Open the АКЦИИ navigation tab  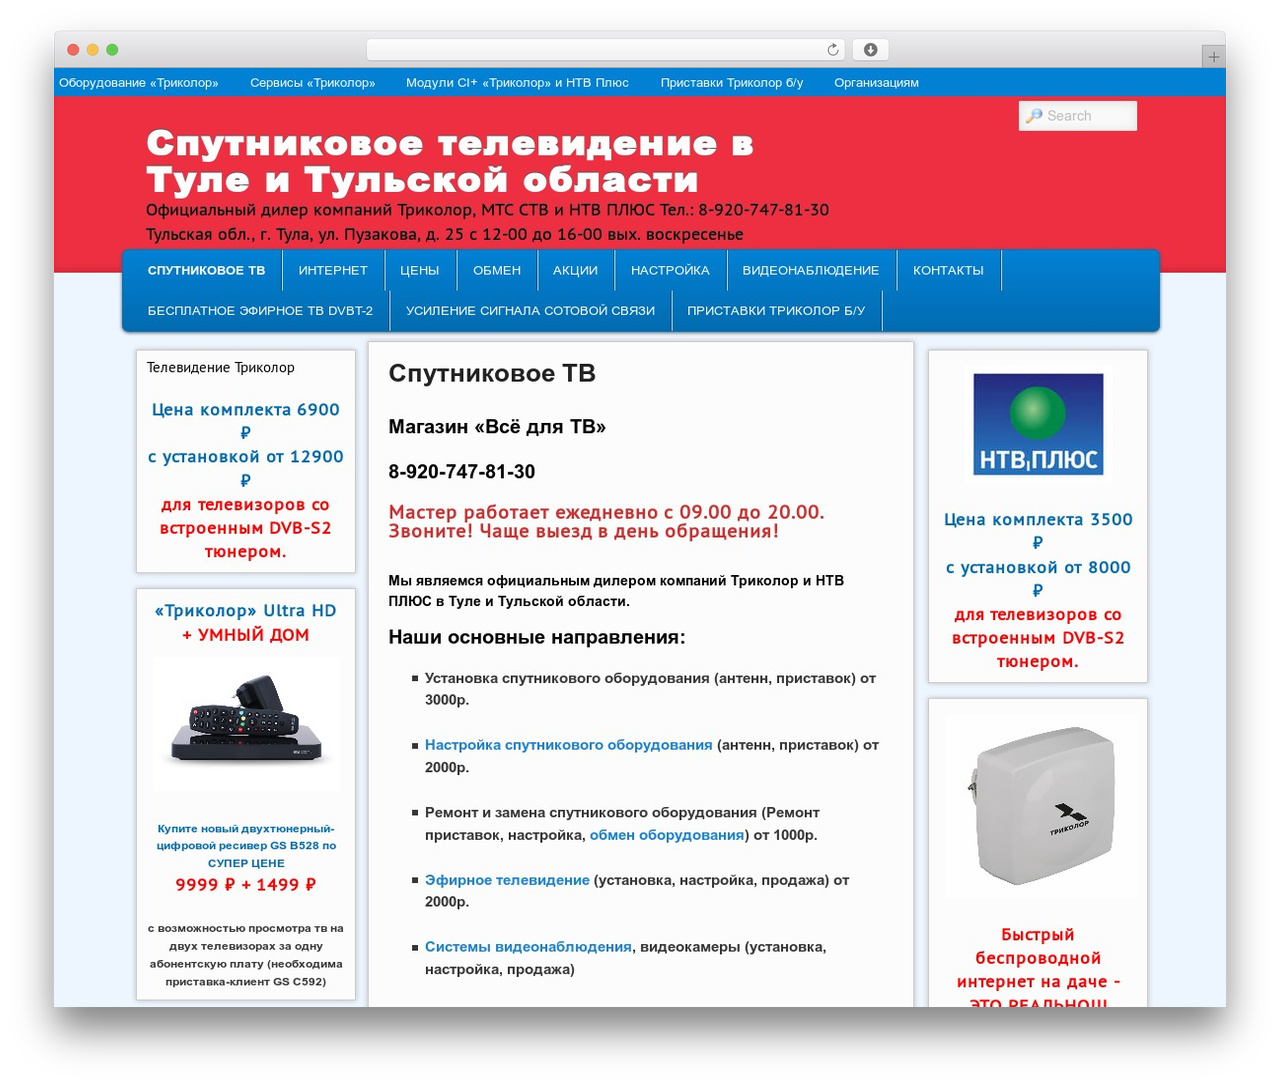[x=575, y=270]
